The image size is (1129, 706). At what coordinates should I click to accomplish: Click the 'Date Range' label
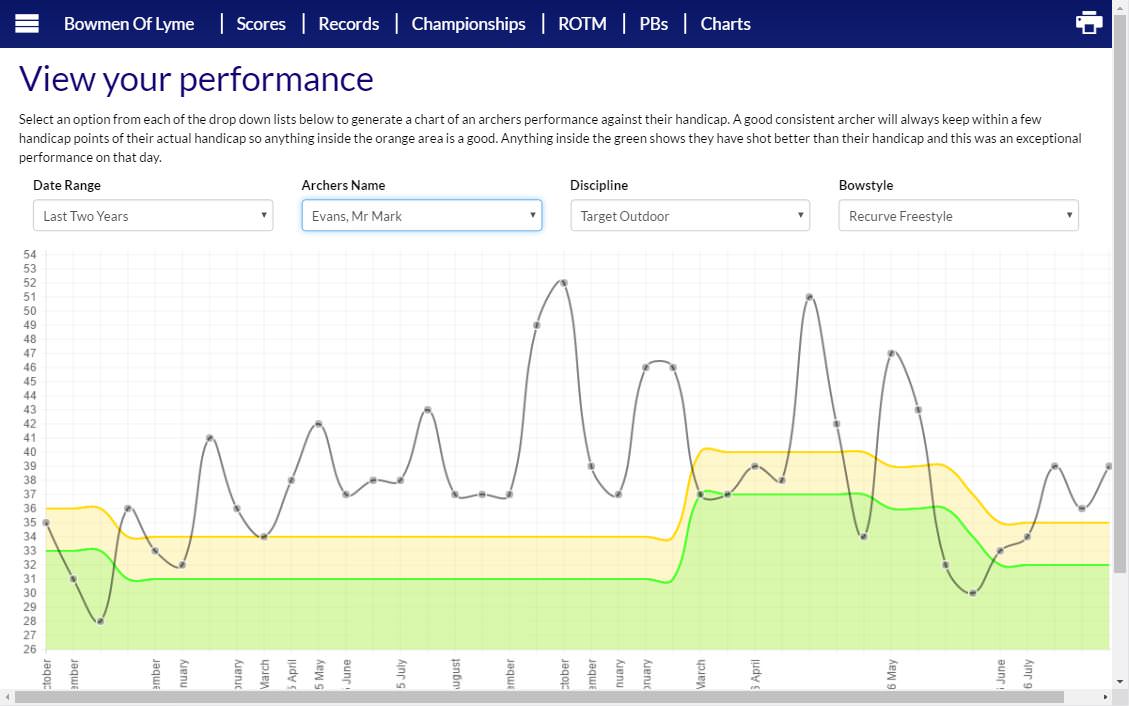click(x=67, y=185)
